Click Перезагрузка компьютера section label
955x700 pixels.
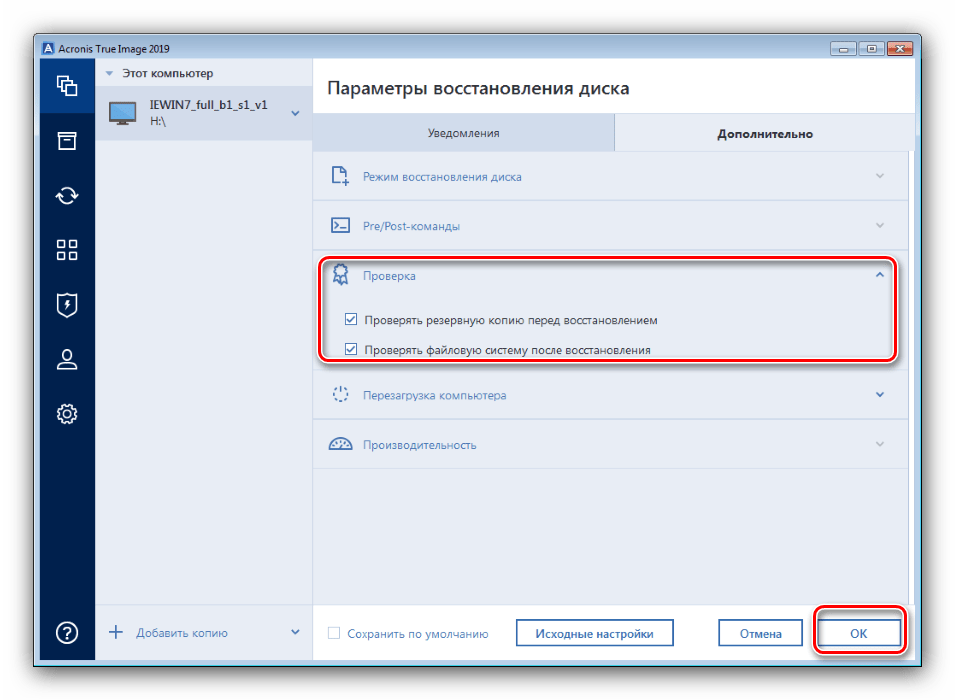pyautogui.click(x=434, y=395)
